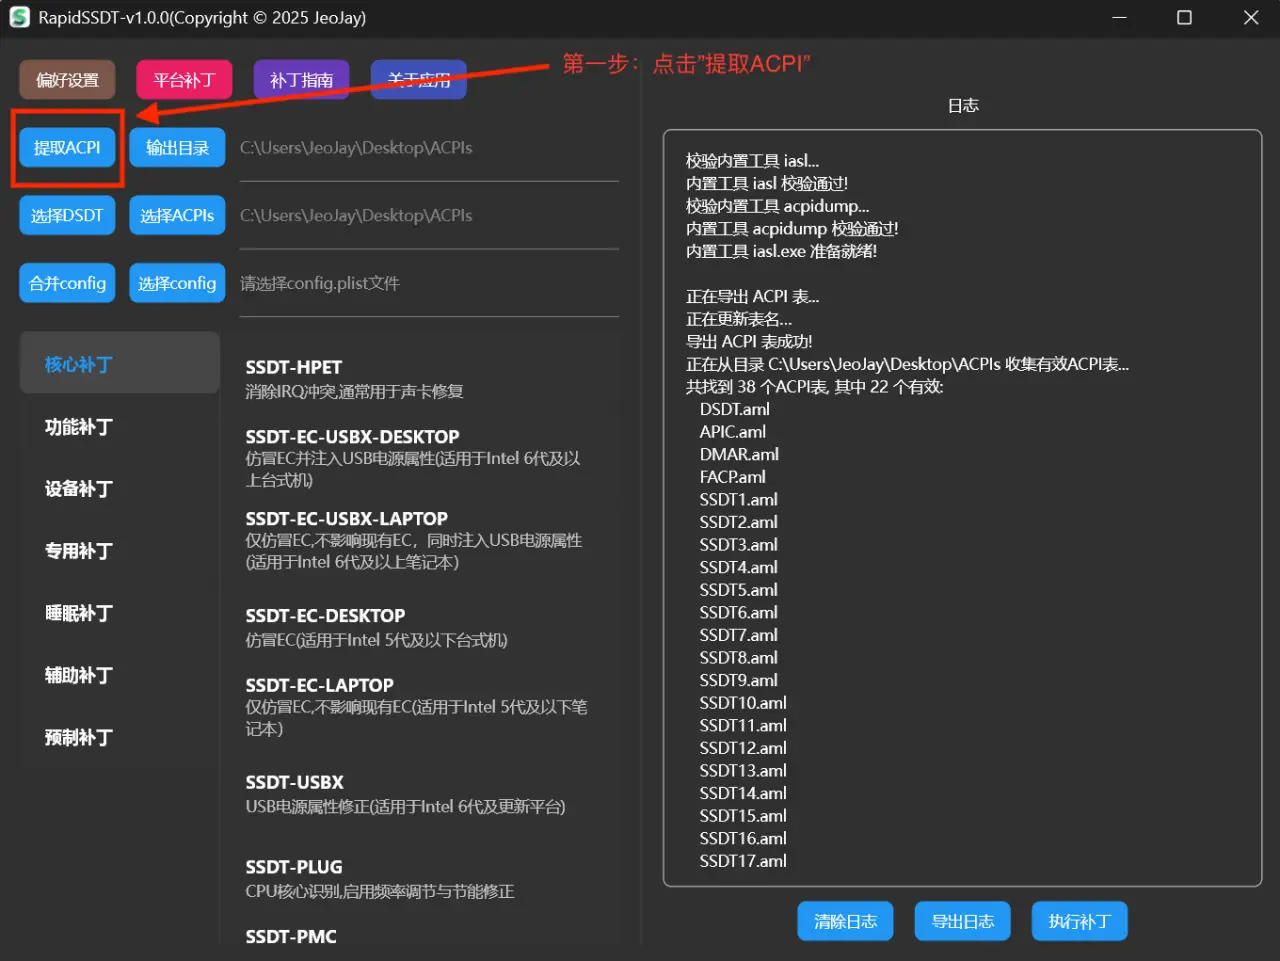Run patches with 执行补丁 button
Image resolution: width=1280 pixels, height=961 pixels.
pyautogui.click(x=1079, y=922)
